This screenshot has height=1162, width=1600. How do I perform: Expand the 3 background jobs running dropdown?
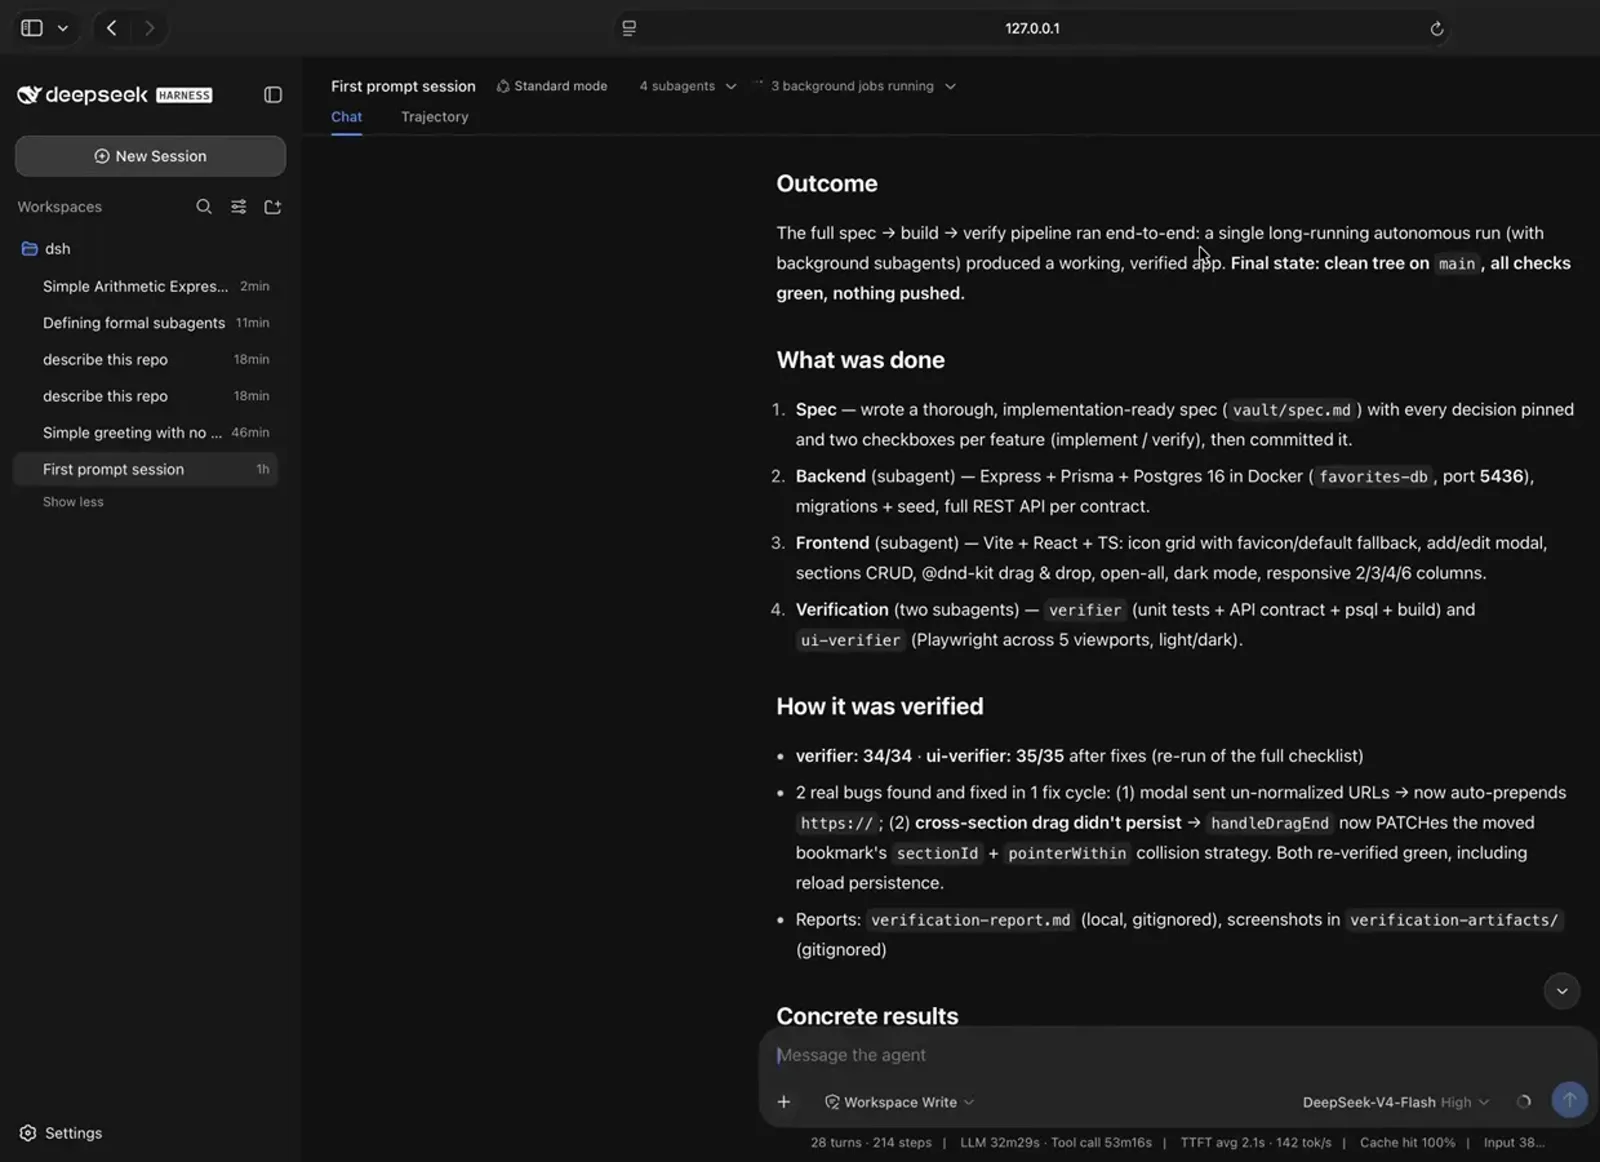[x=862, y=86]
